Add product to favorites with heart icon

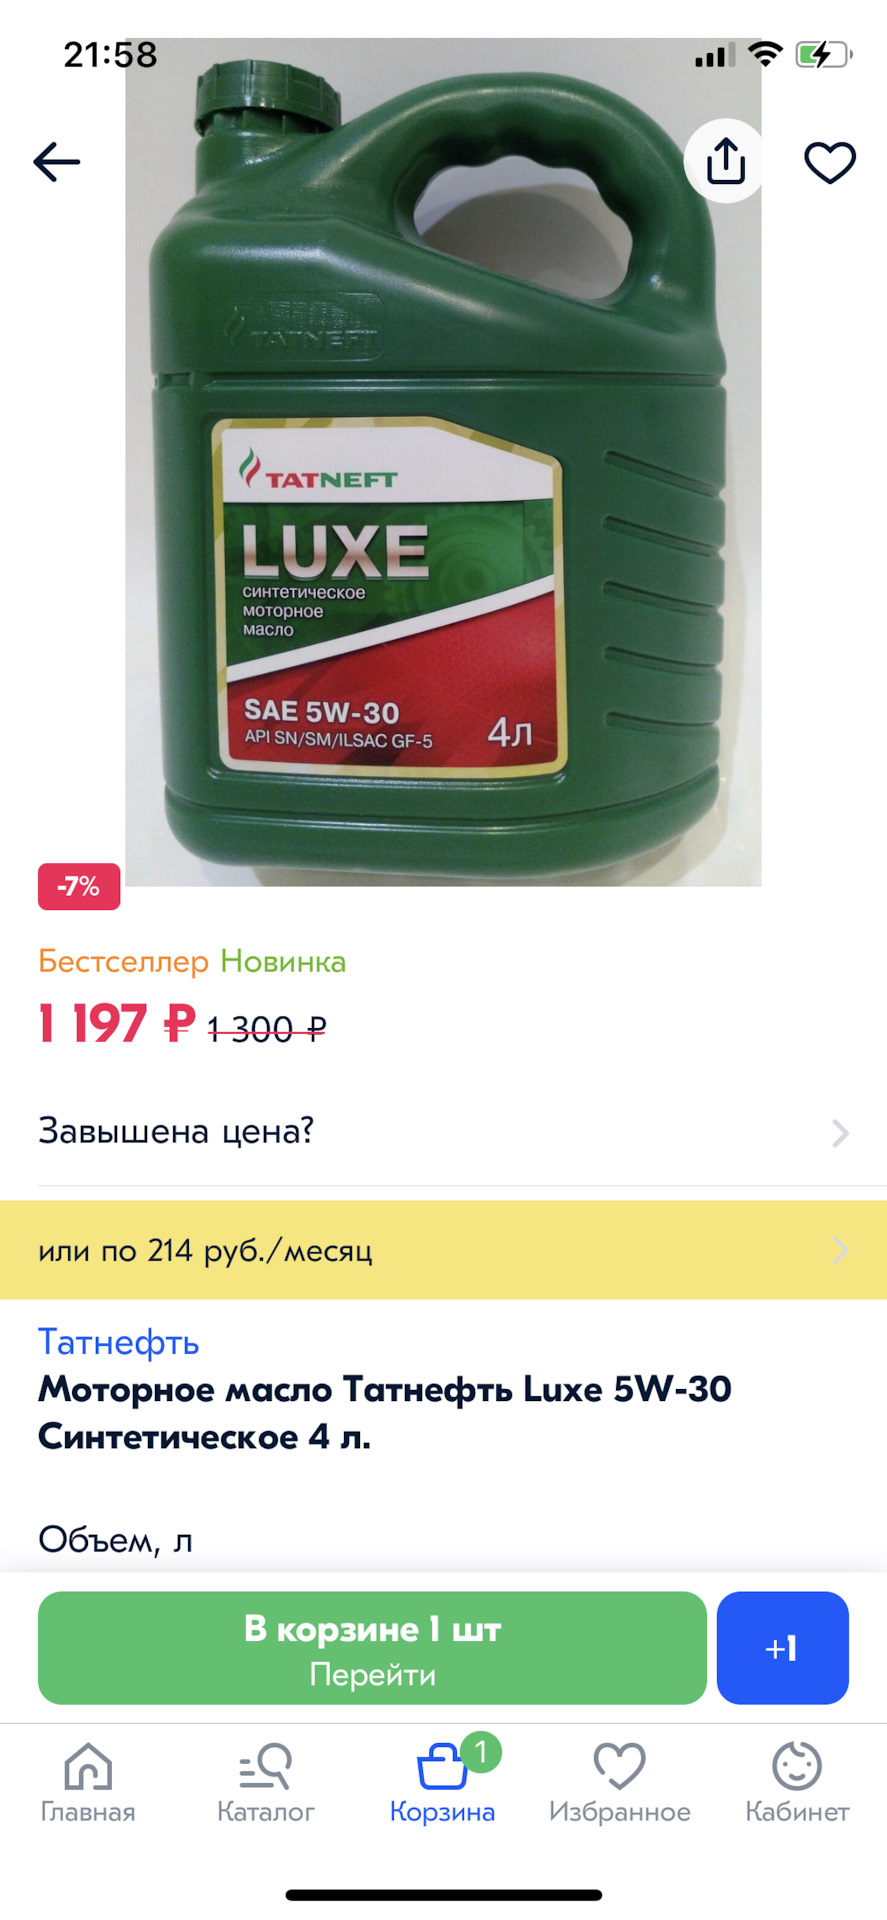[830, 162]
